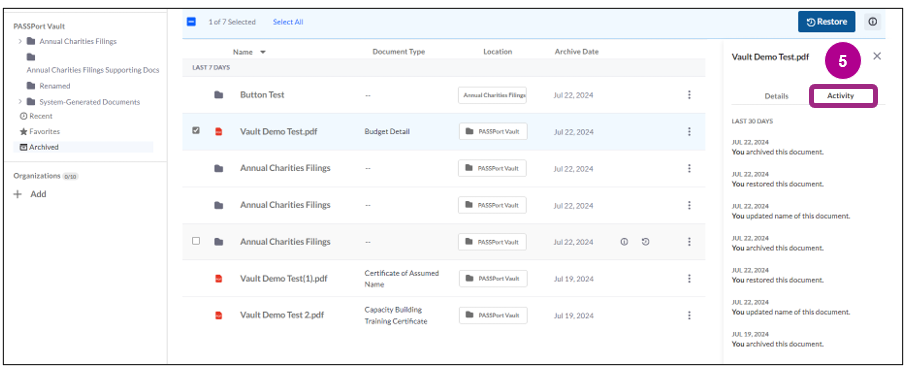915x376 pixels.
Task: Open the three-dot menu for Vault Demo Test 2.pdf
Action: [689, 315]
